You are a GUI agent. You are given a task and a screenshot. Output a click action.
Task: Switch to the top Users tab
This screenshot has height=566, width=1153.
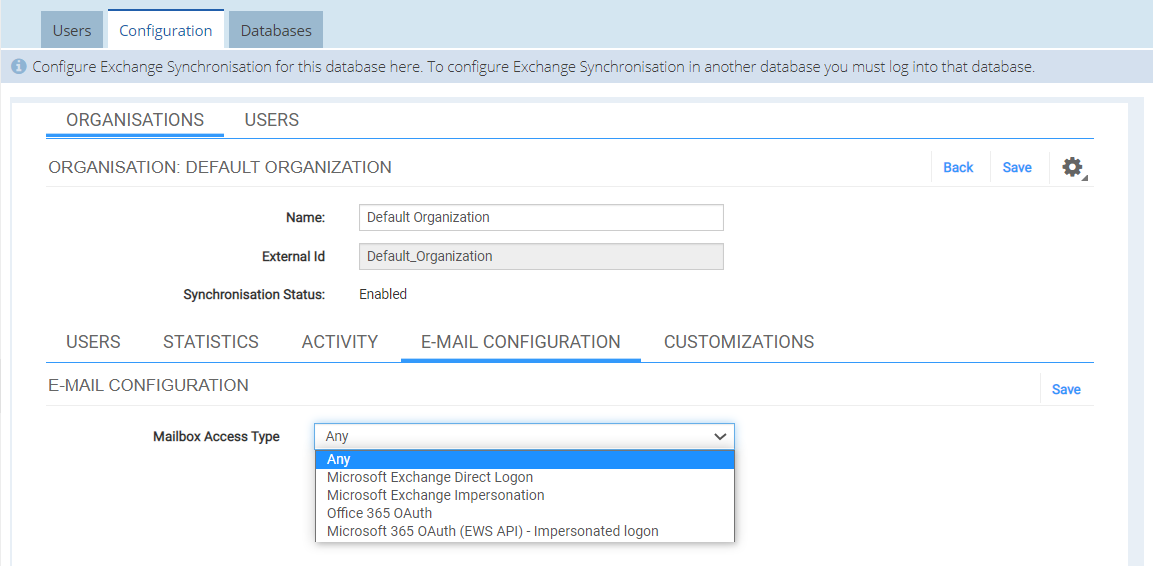click(72, 30)
